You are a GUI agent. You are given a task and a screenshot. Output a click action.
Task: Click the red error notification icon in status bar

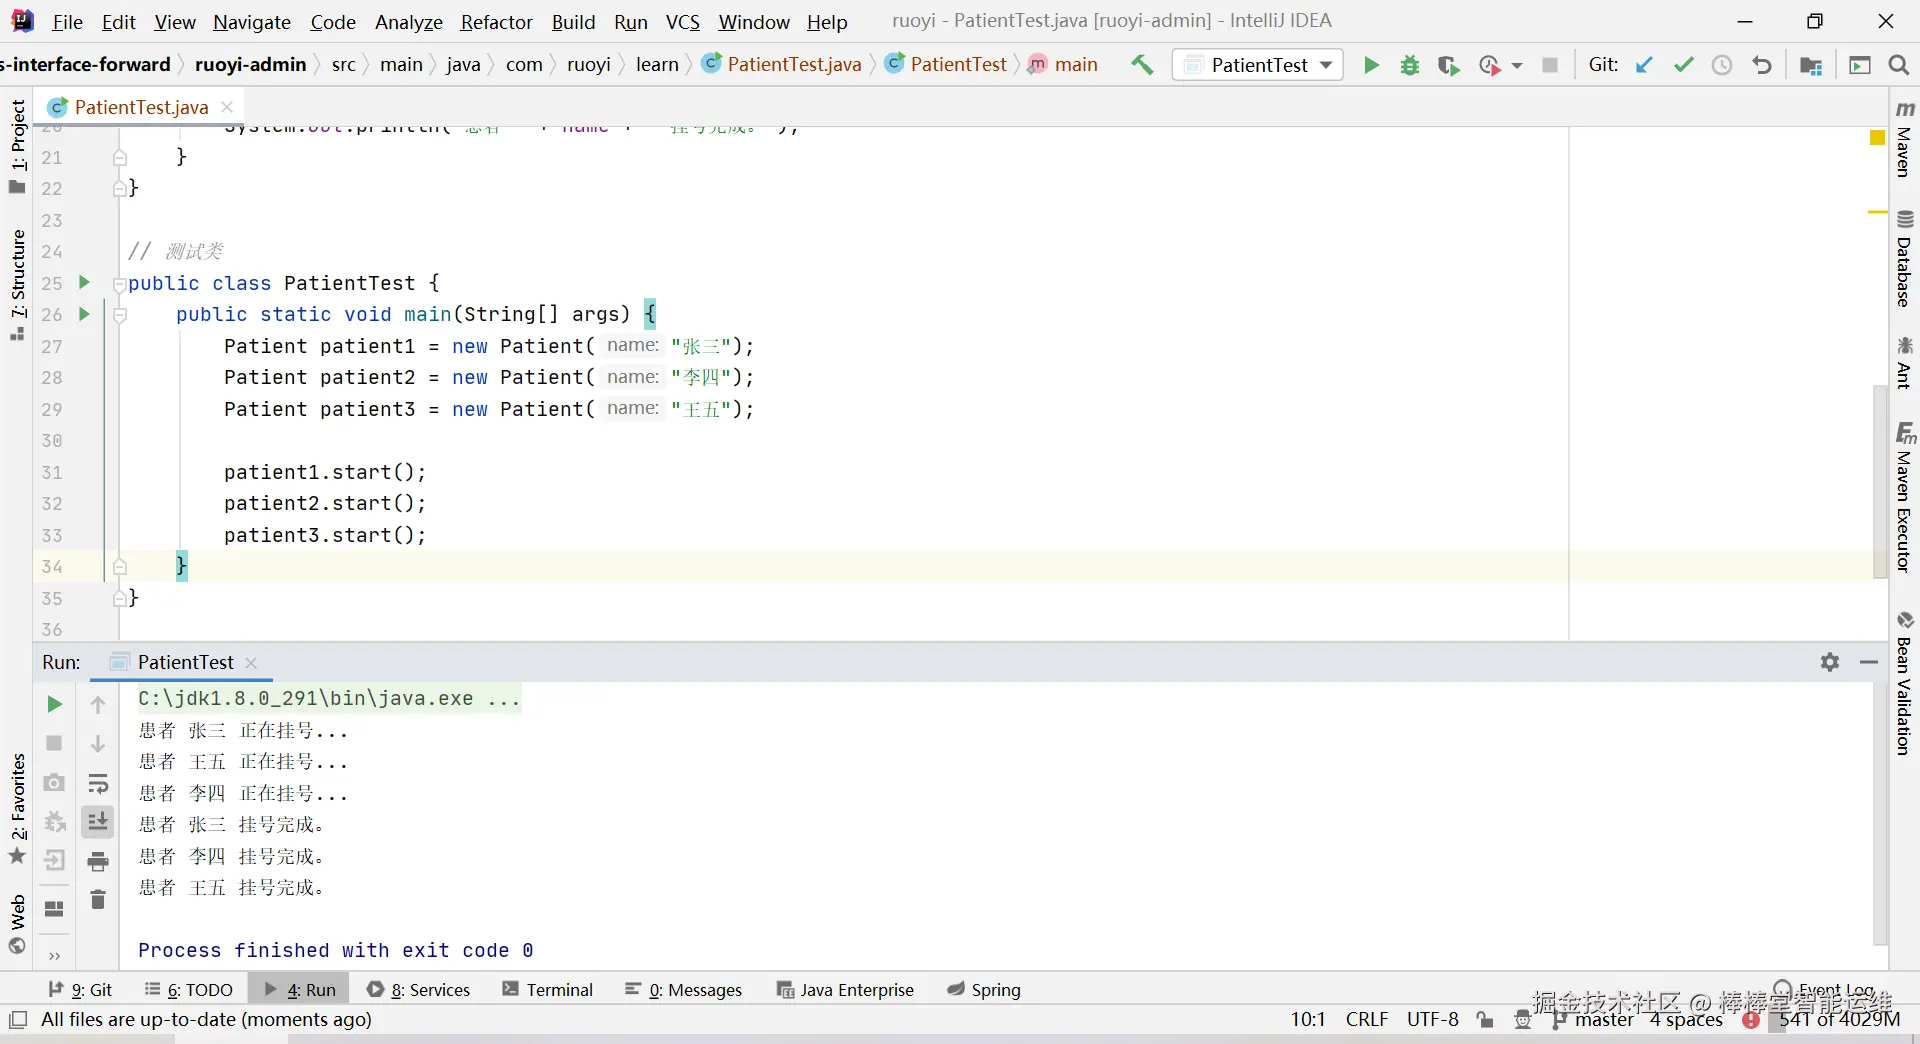1751,1020
